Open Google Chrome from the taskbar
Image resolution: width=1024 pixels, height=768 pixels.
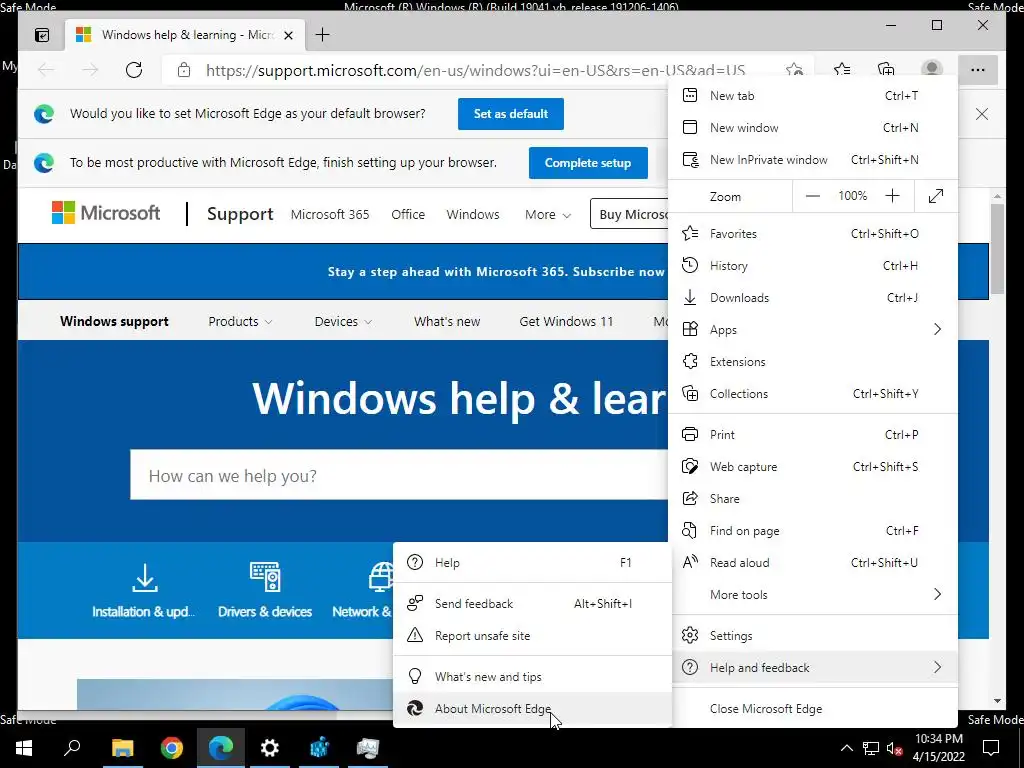pyautogui.click(x=172, y=747)
